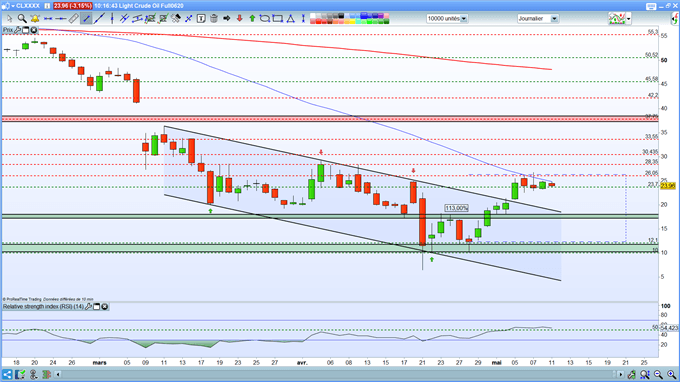Viewport: 680px width, 382px height.
Task: Pick the Fibonacci extension grid tool
Action: [x=163, y=18]
